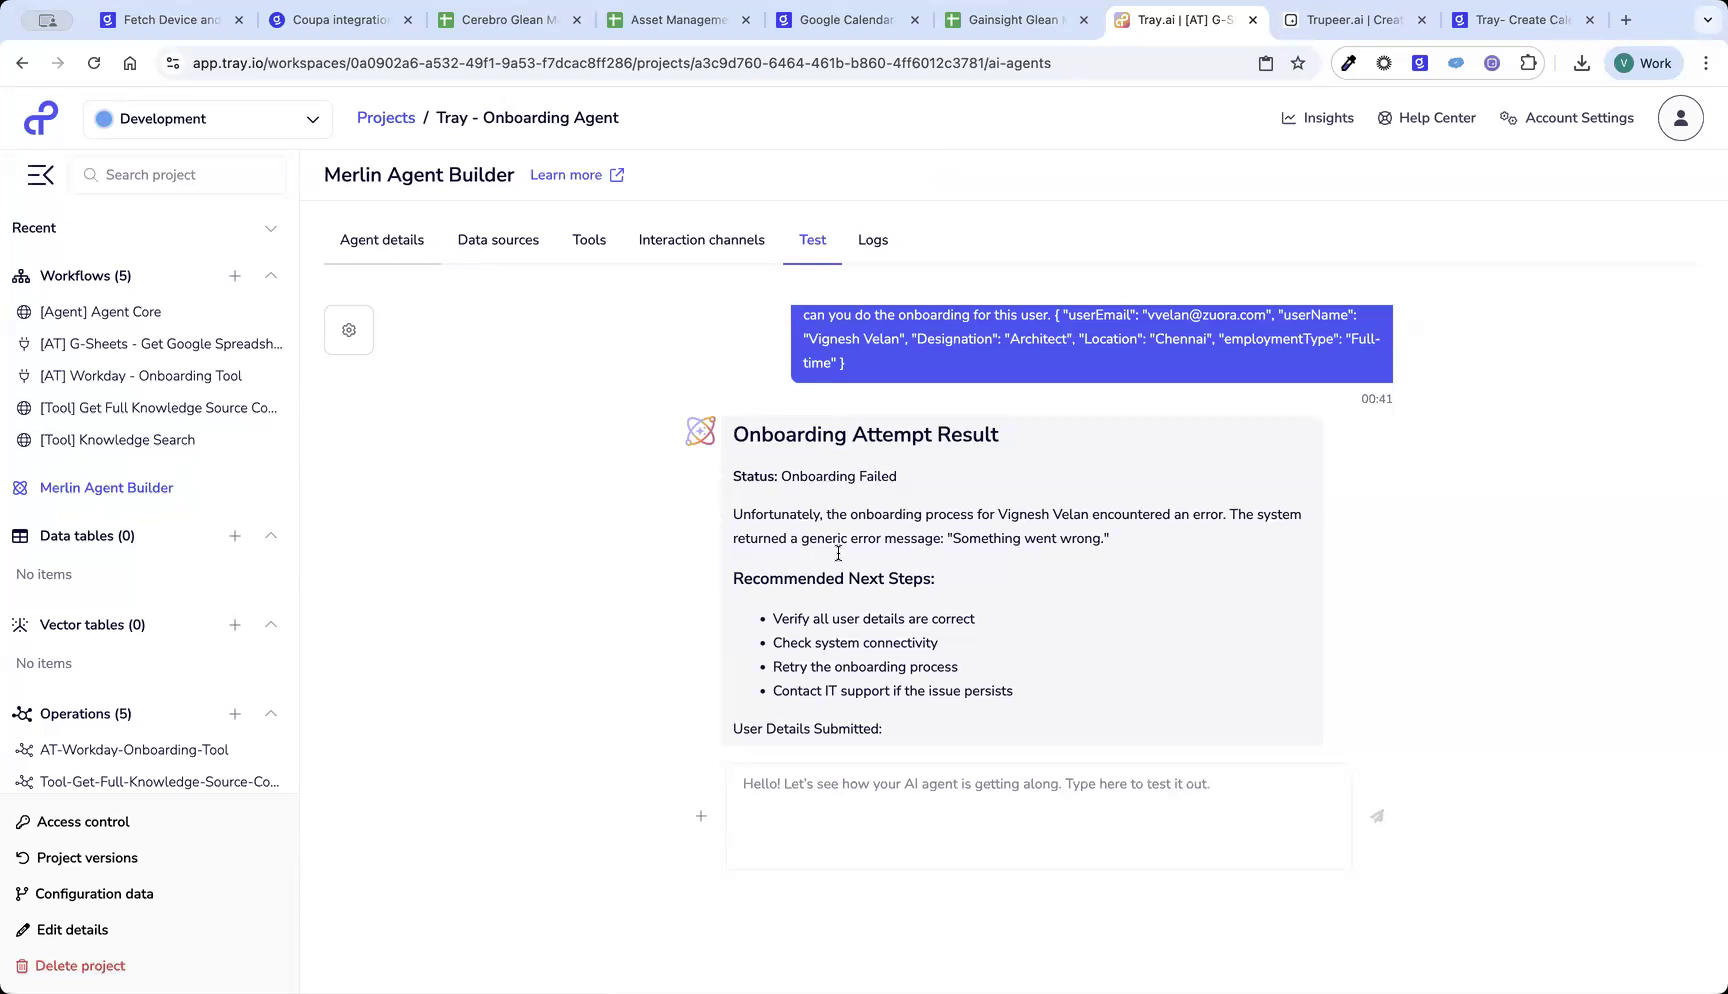Switch to the Data sources tab
The height and width of the screenshot is (994, 1728).
(498, 240)
